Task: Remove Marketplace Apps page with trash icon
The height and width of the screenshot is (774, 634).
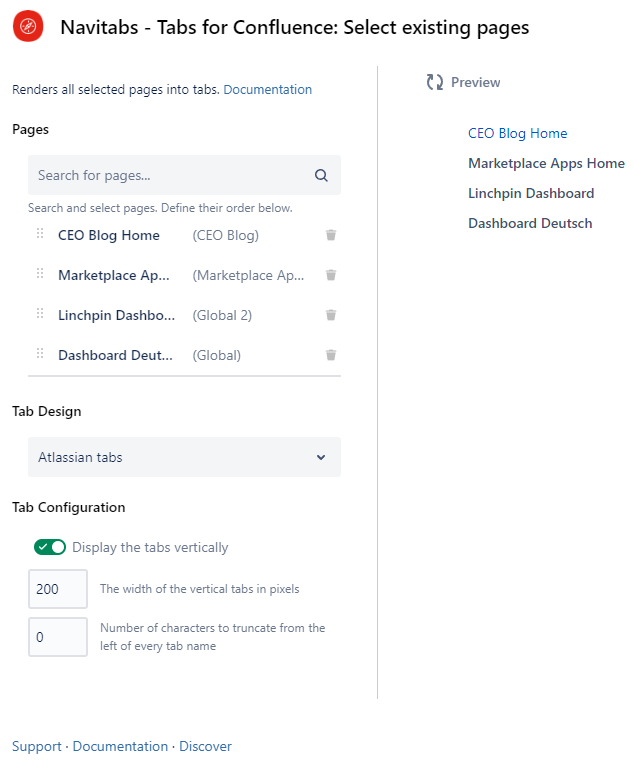Action: pyautogui.click(x=331, y=275)
